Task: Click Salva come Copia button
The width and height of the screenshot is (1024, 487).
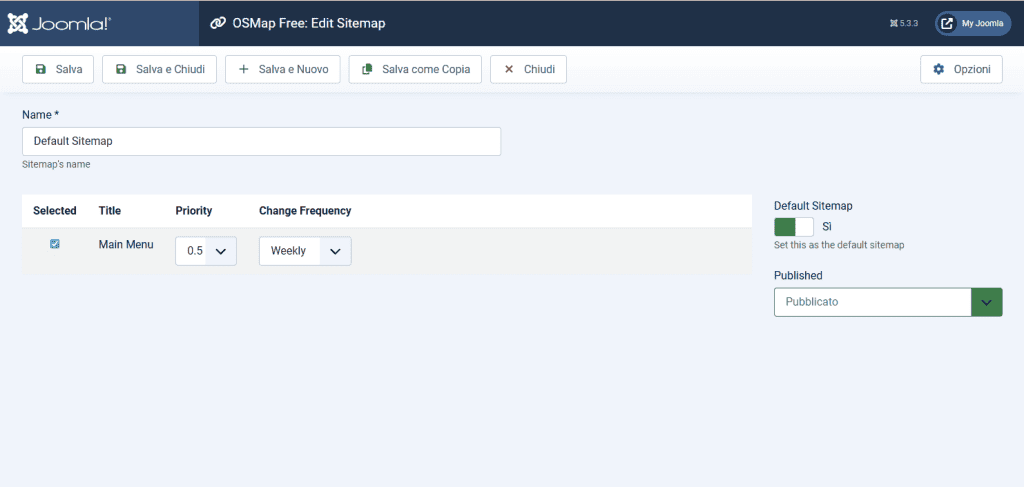Action: click(415, 69)
